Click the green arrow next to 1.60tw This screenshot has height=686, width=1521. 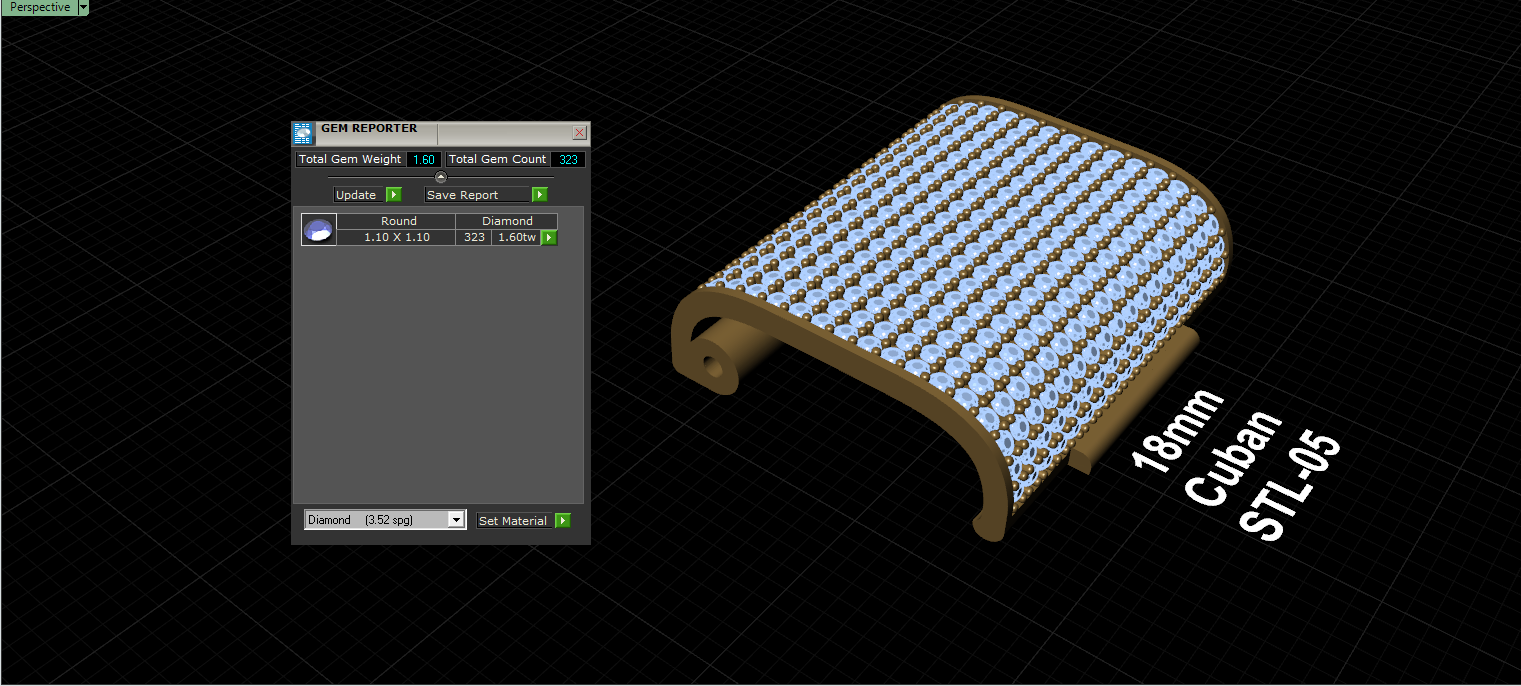549,238
